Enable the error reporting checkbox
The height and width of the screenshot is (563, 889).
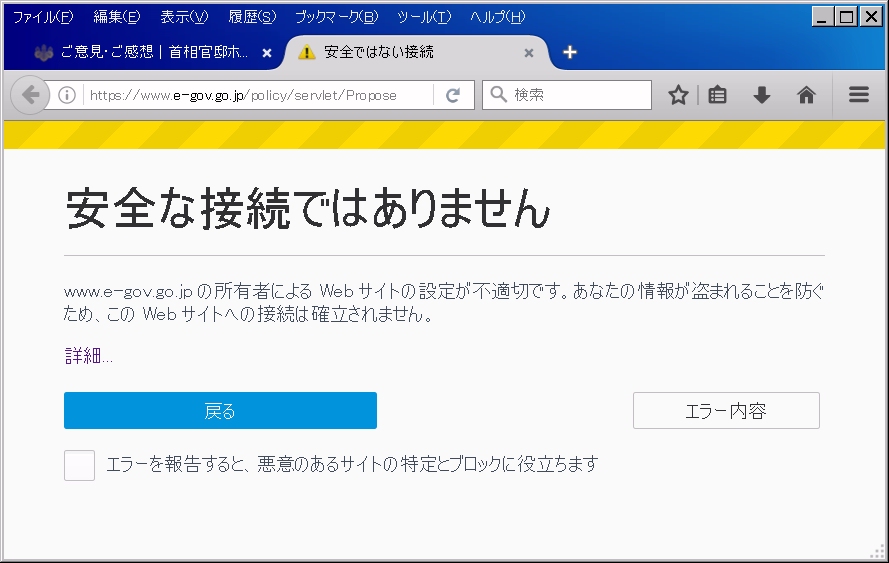coord(79,465)
